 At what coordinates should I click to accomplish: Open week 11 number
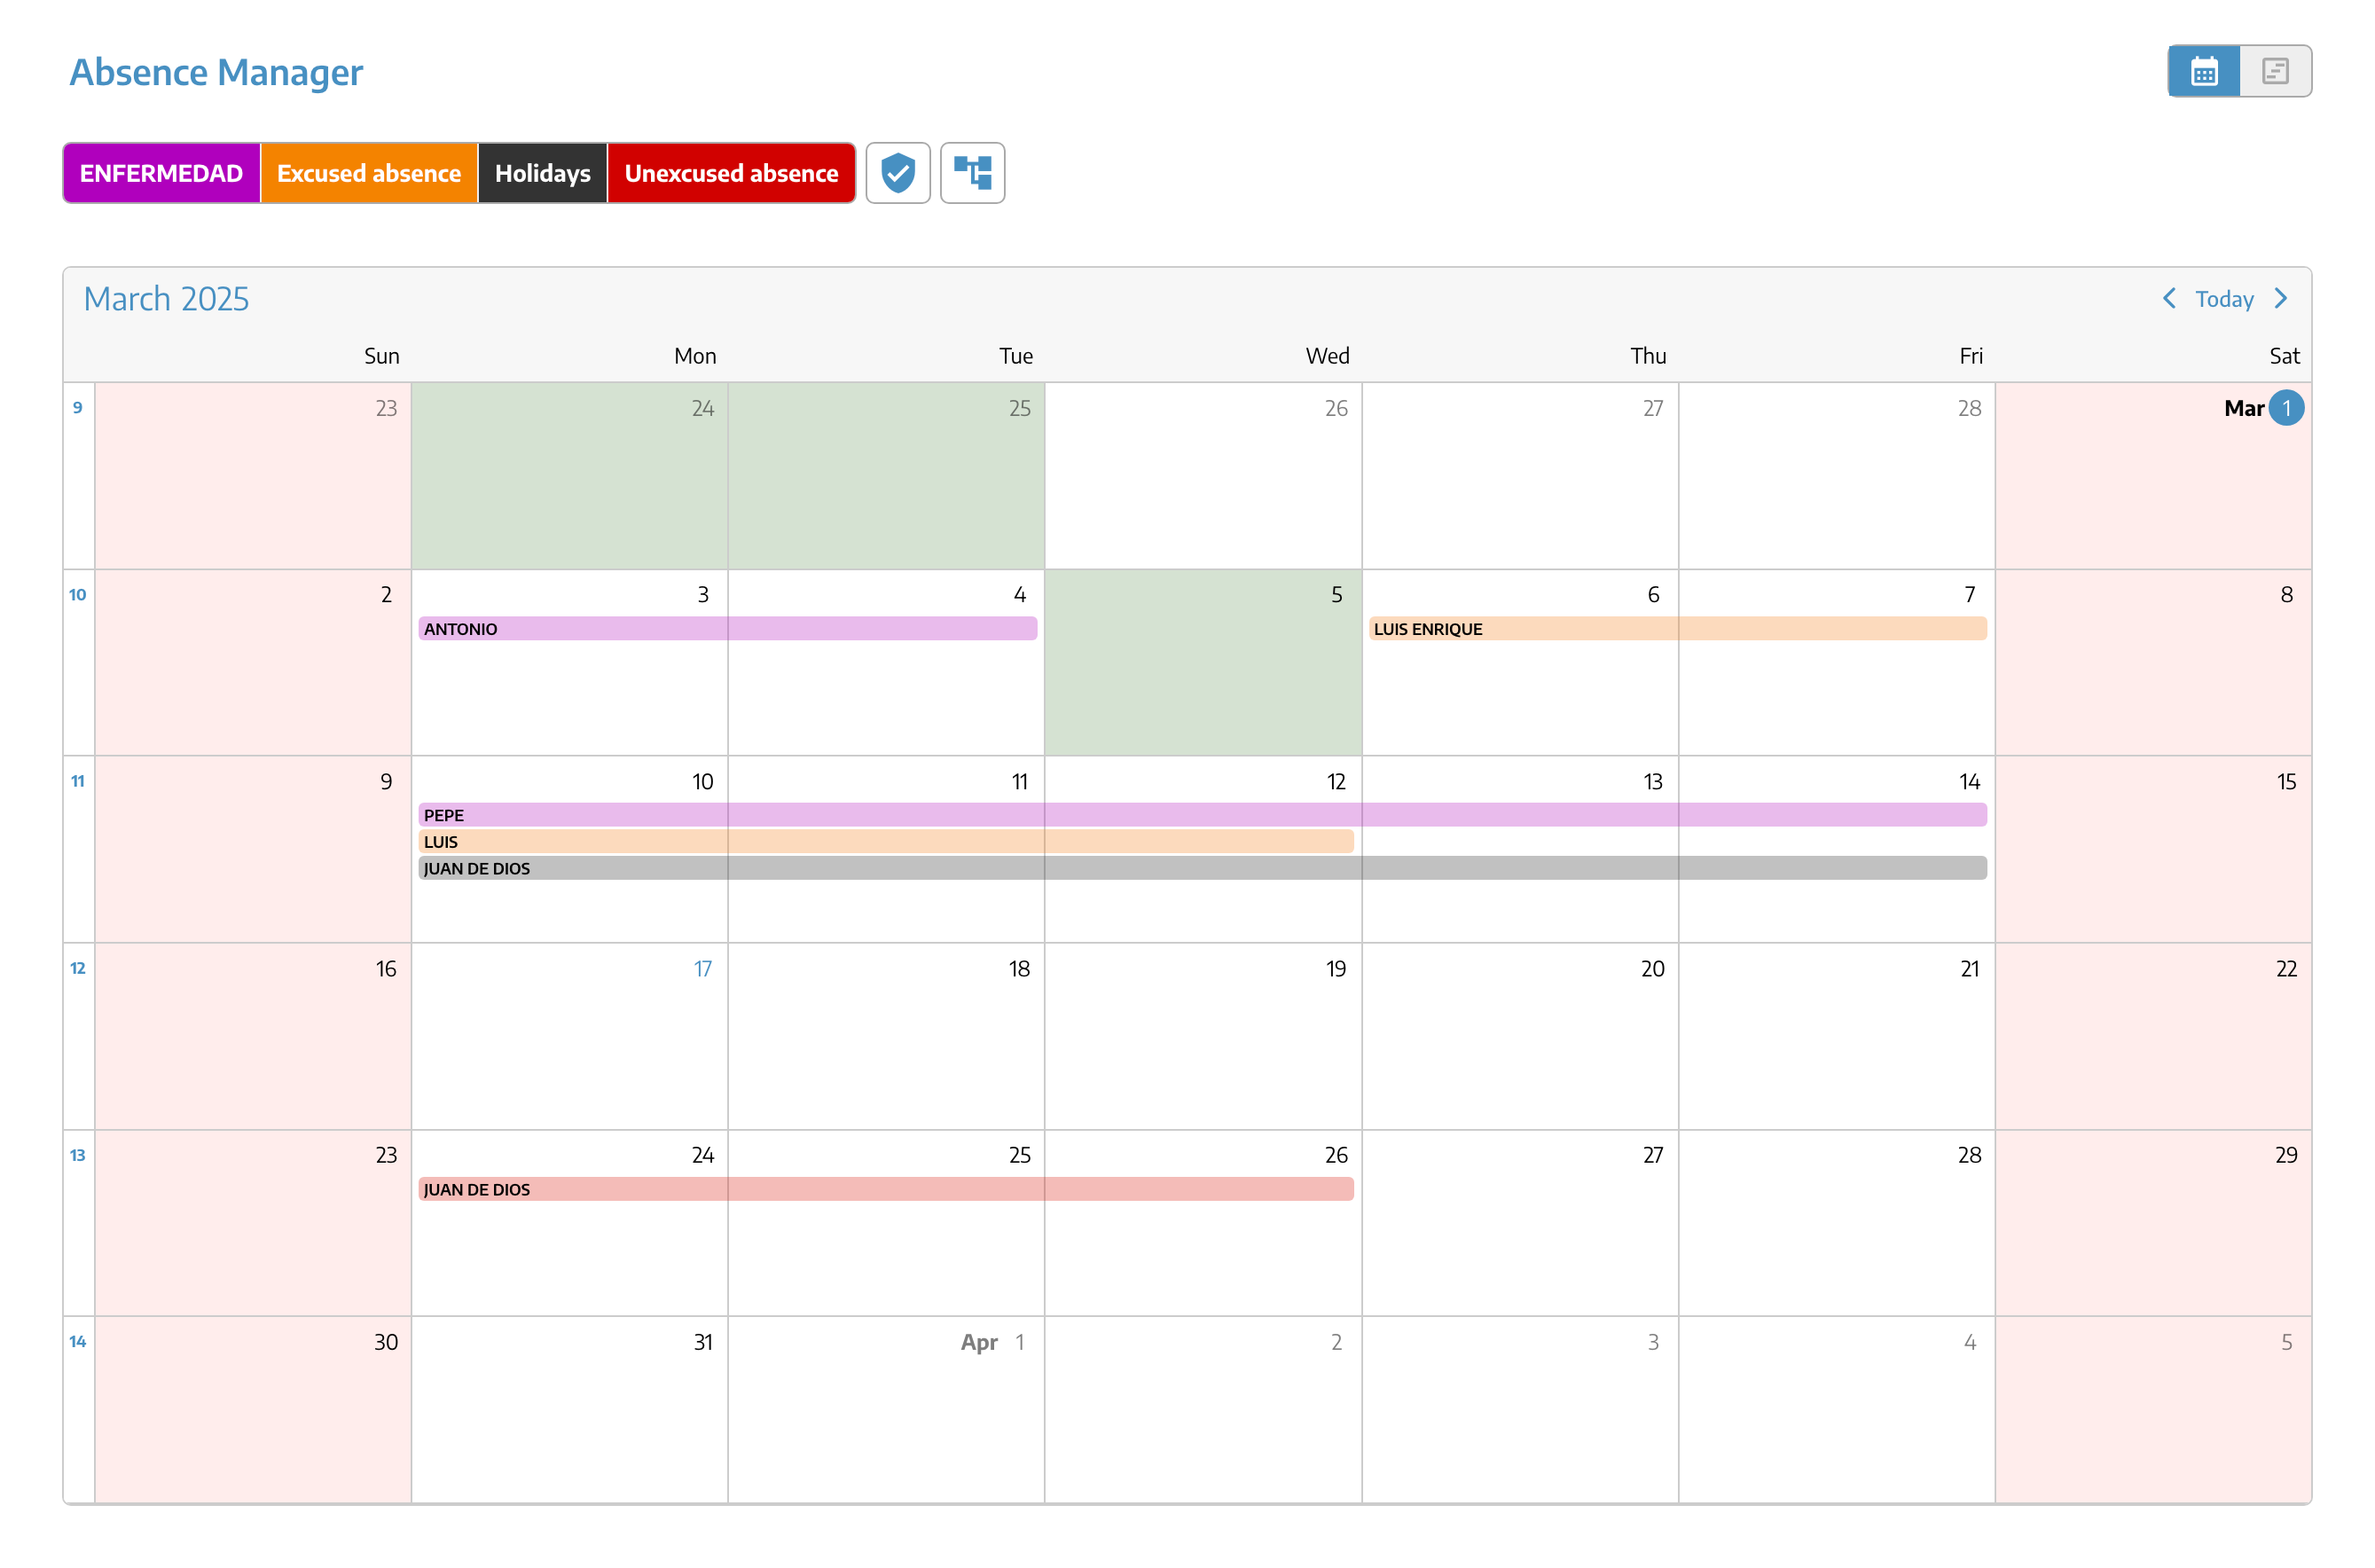77,781
